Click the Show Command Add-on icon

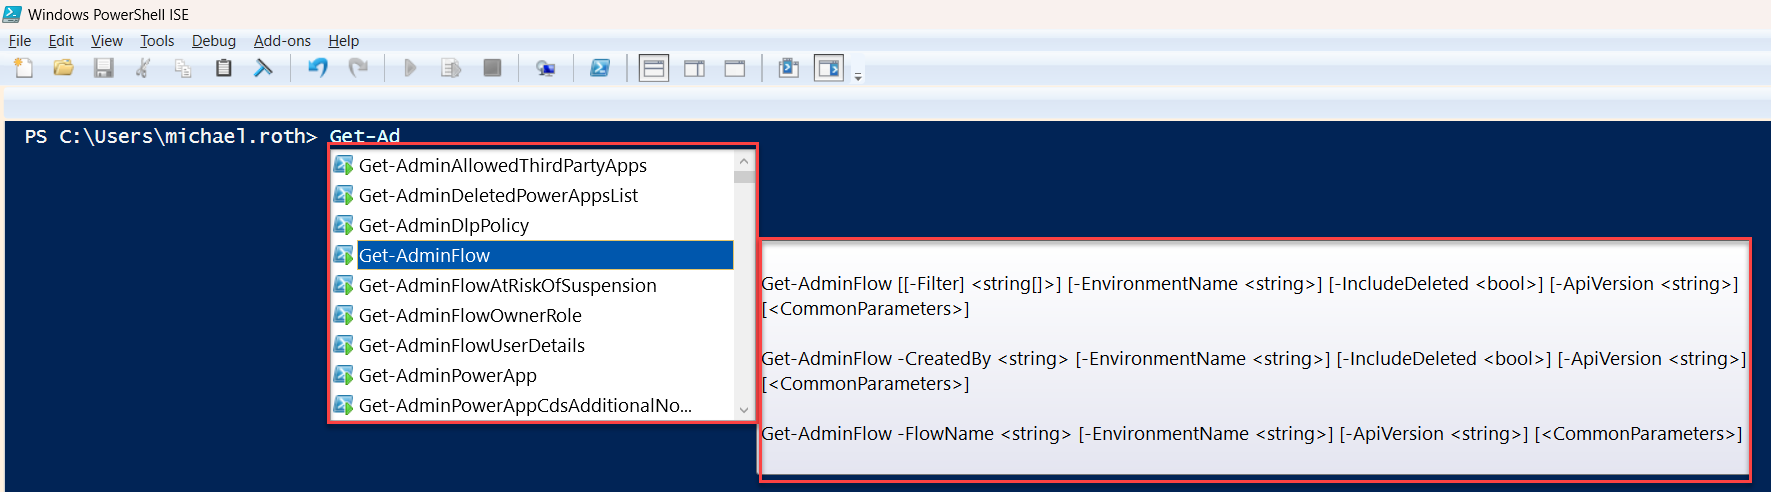[x=829, y=68]
